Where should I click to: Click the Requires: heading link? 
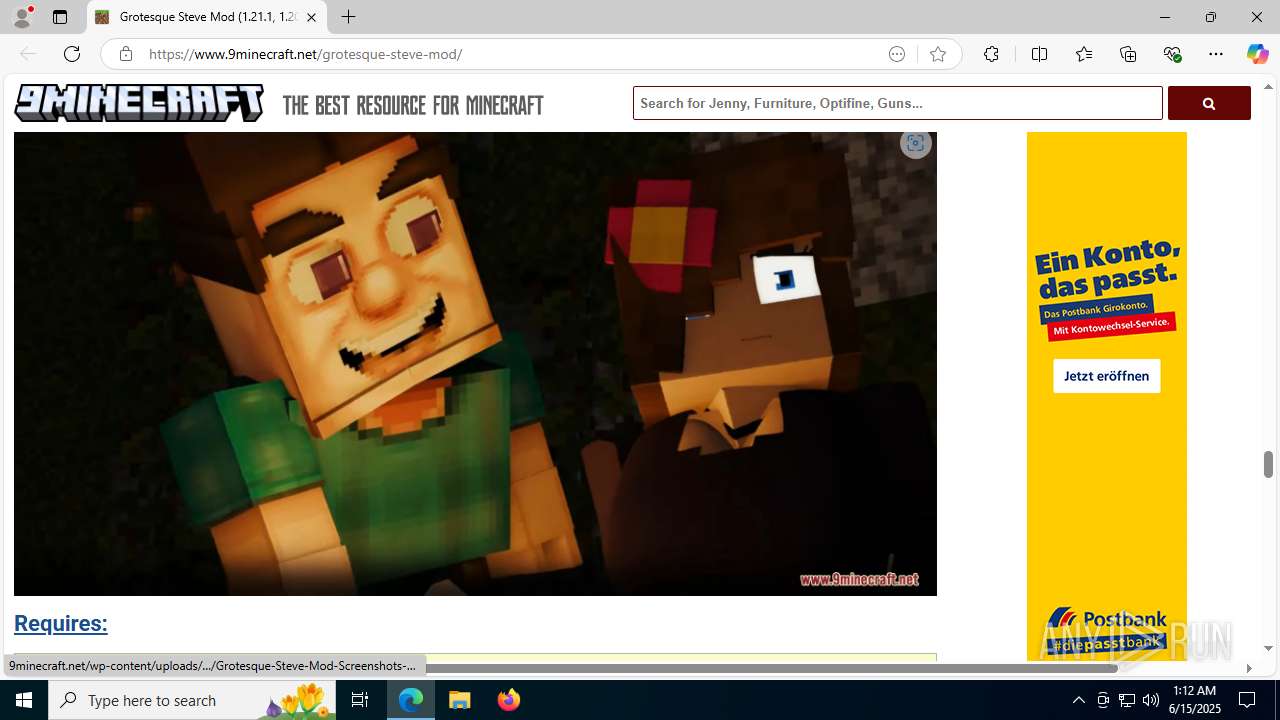(61, 623)
